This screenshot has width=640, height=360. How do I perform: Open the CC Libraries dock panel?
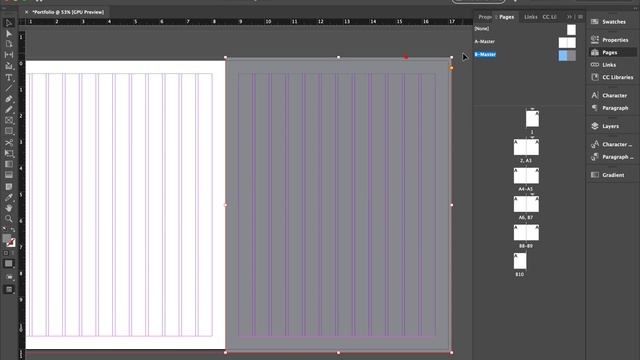(611, 77)
